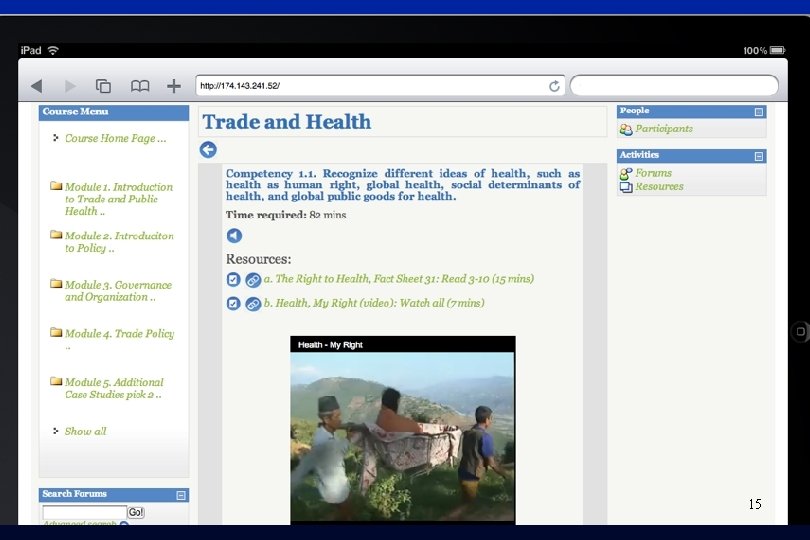Screen dimensions: 810x540
Task: Click folder icon of Module 5
Action: click(56, 381)
